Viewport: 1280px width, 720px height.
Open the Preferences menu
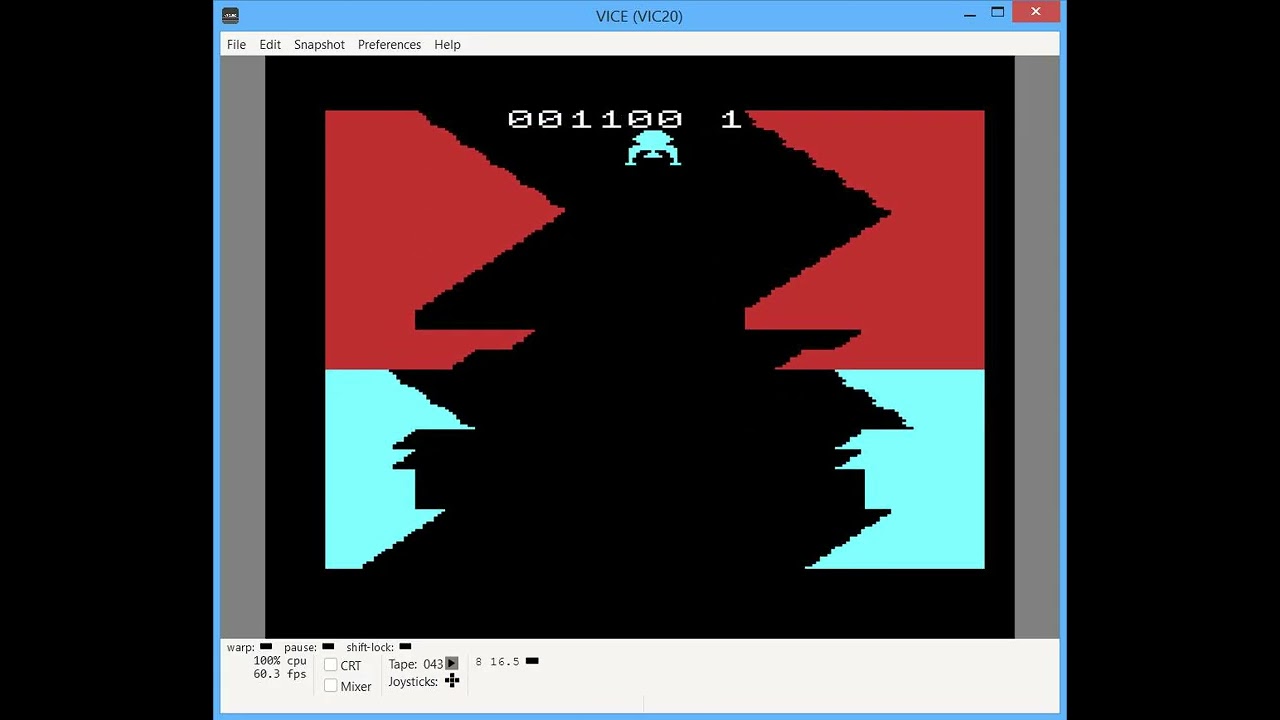(389, 45)
